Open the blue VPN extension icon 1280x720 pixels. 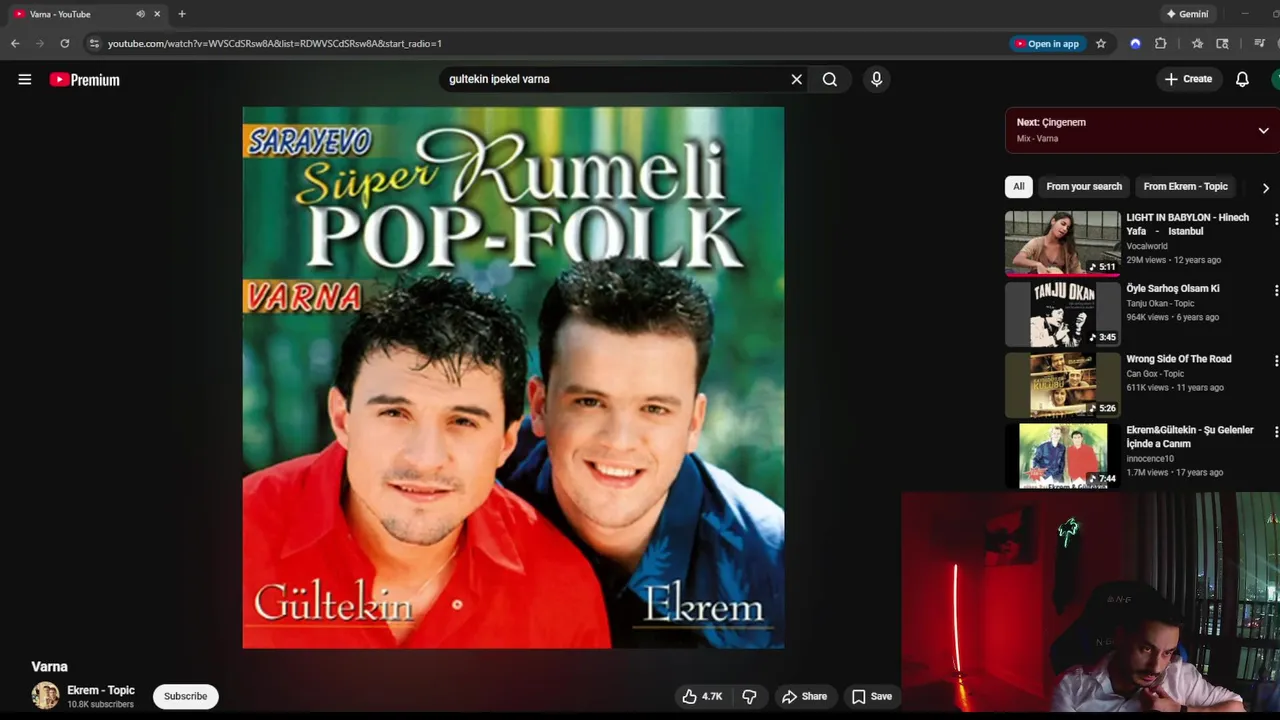(1135, 43)
